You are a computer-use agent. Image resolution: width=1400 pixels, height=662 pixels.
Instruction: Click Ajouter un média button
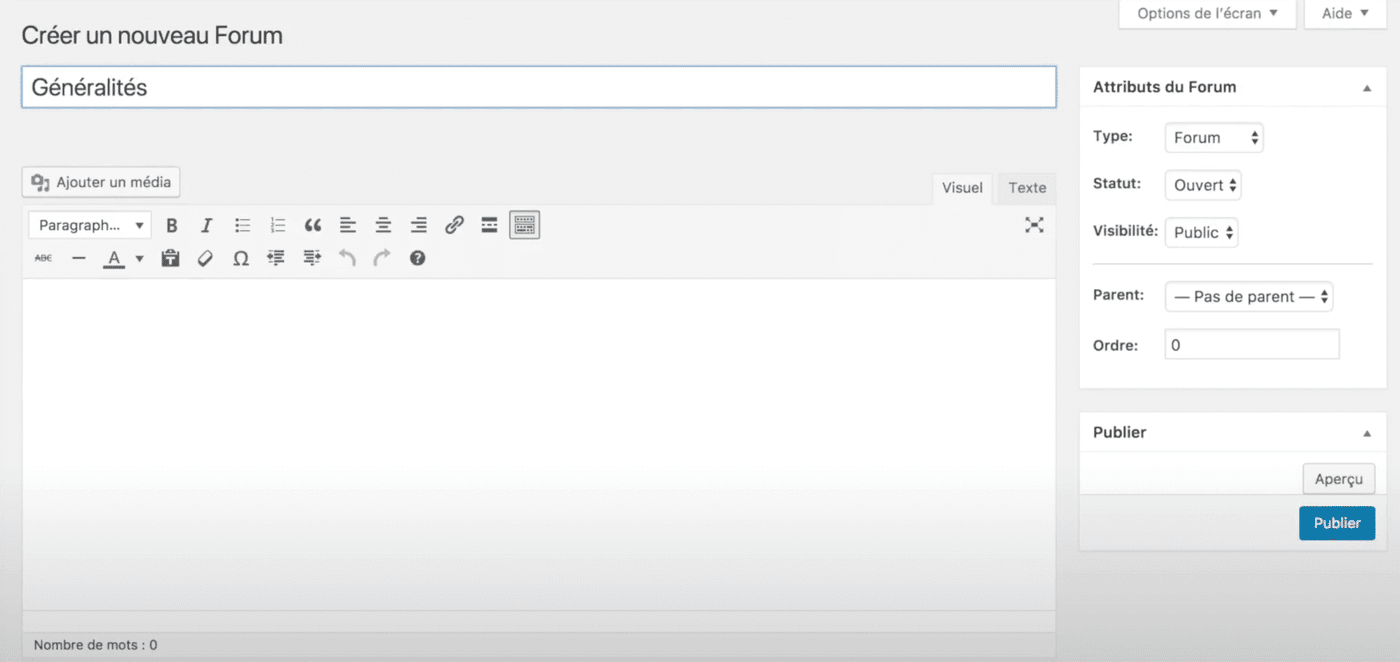coord(101,182)
